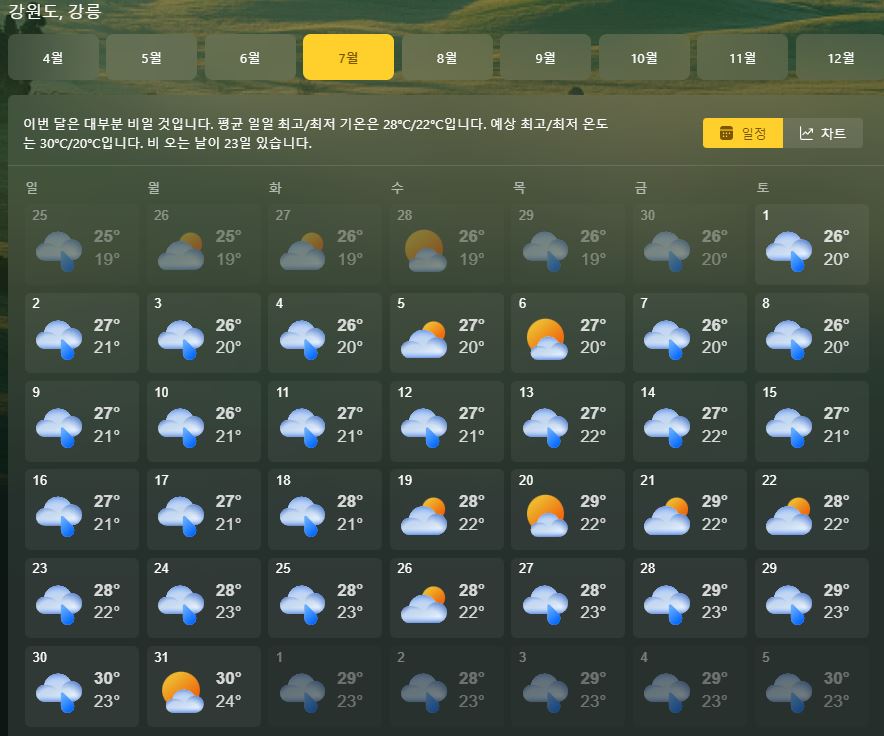
Task: Click the 일정 calendar view button
Action: [742, 133]
